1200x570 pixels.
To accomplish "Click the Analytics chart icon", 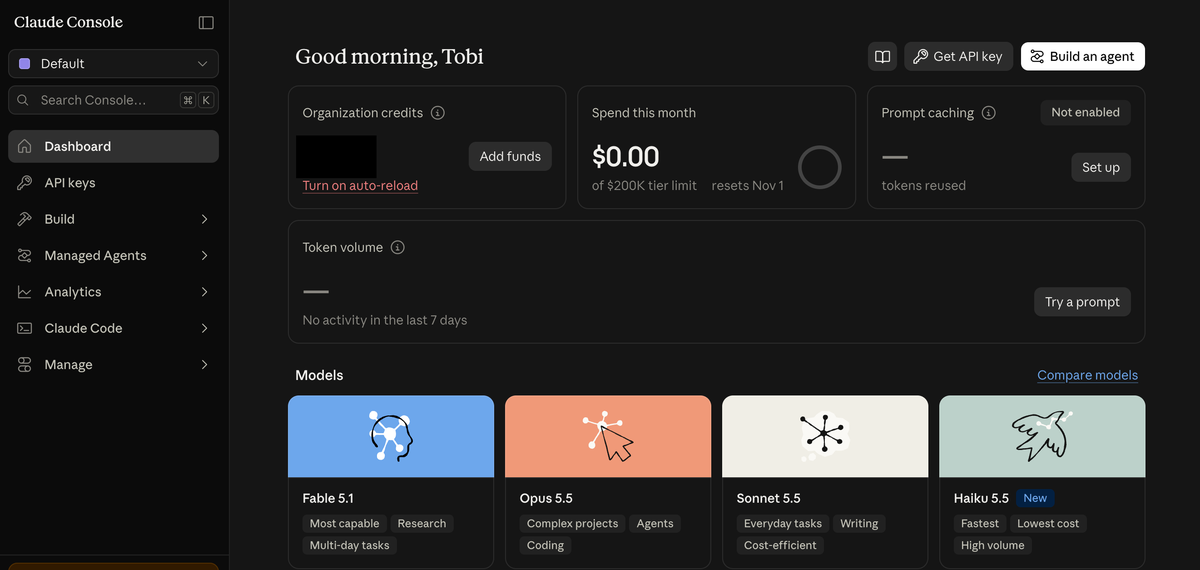I will click(25, 292).
